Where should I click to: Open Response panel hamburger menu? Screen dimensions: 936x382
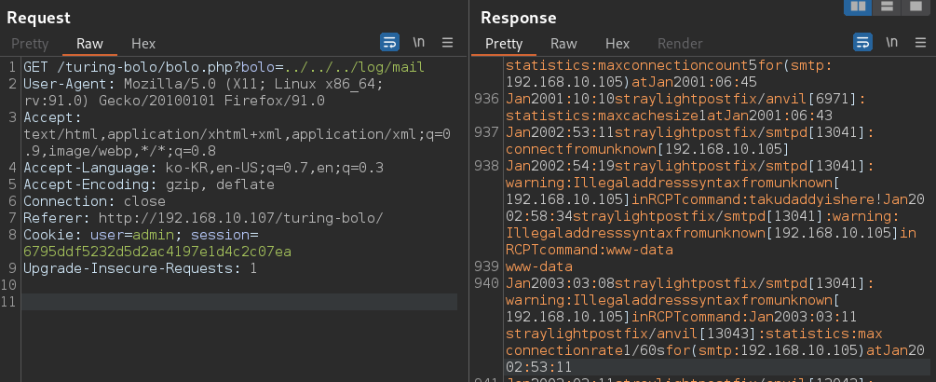(920, 42)
